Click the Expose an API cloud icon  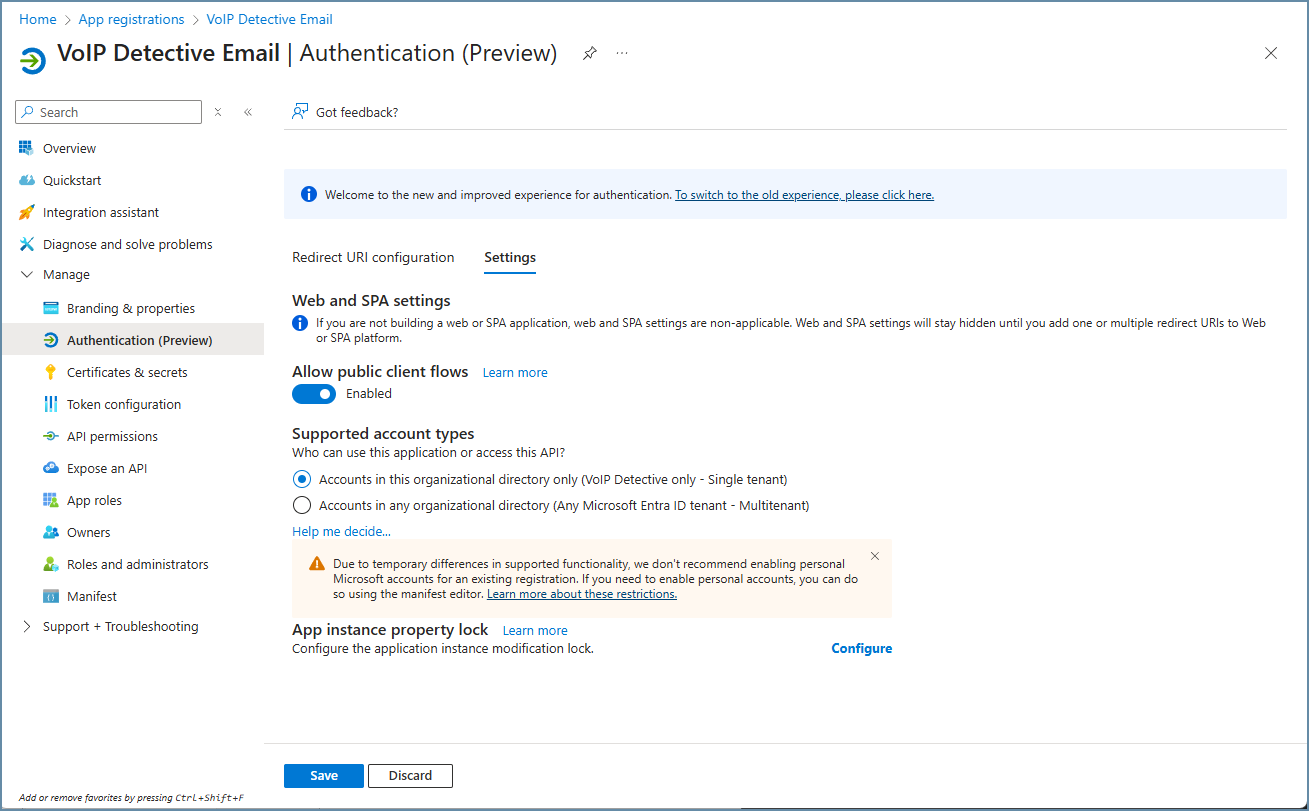pyautogui.click(x=51, y=468)
